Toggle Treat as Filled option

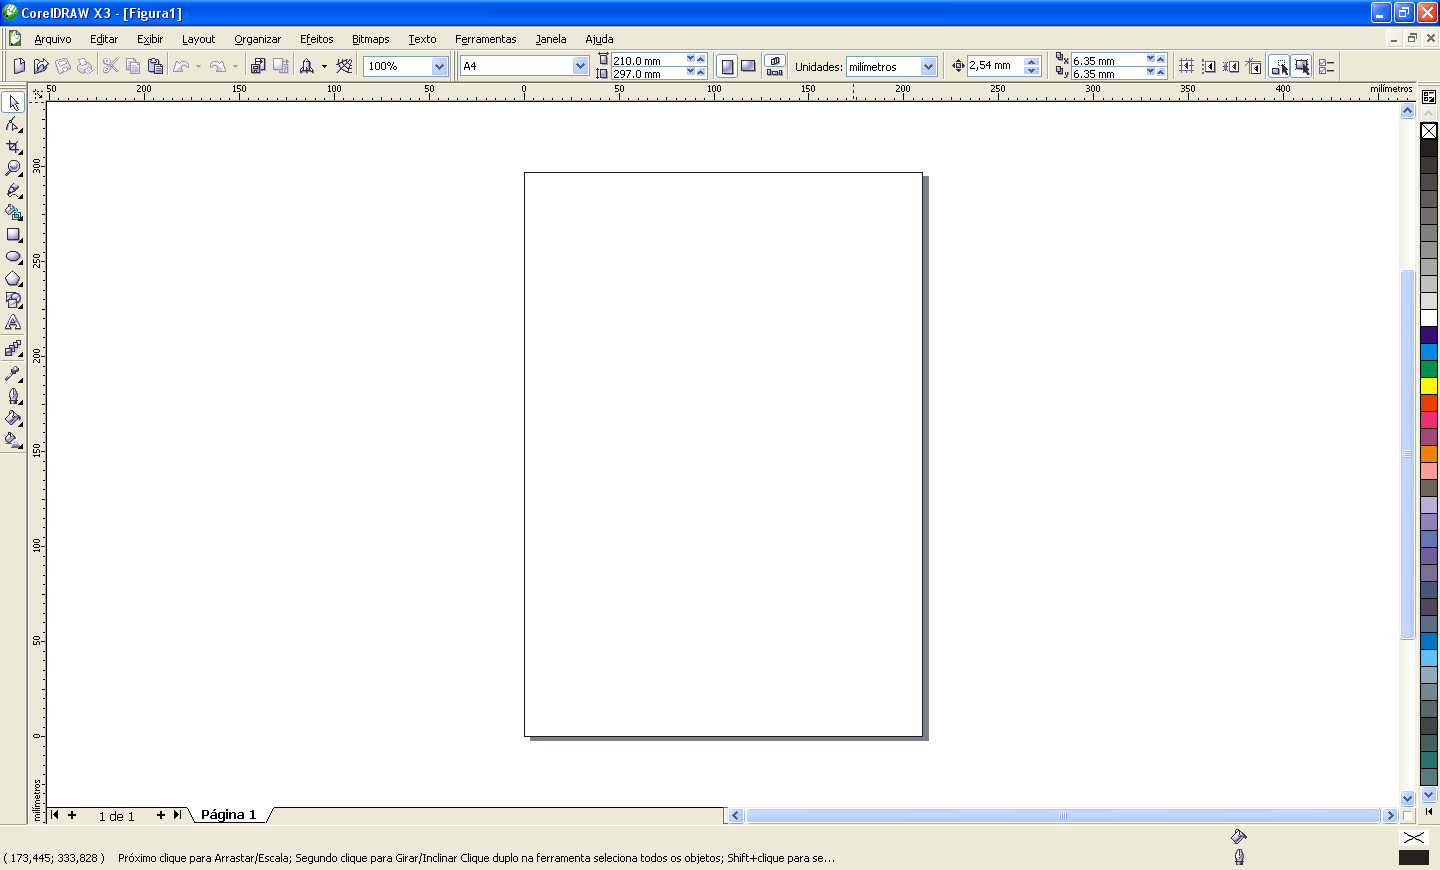(1301, 66)
